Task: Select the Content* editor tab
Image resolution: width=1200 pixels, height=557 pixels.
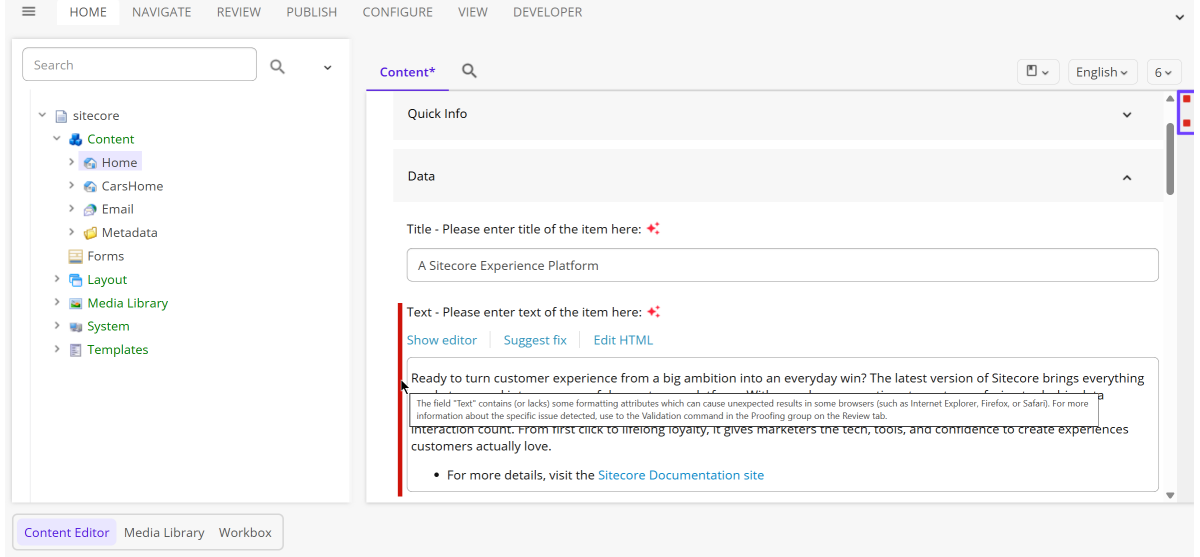Action: click(408, 72)
